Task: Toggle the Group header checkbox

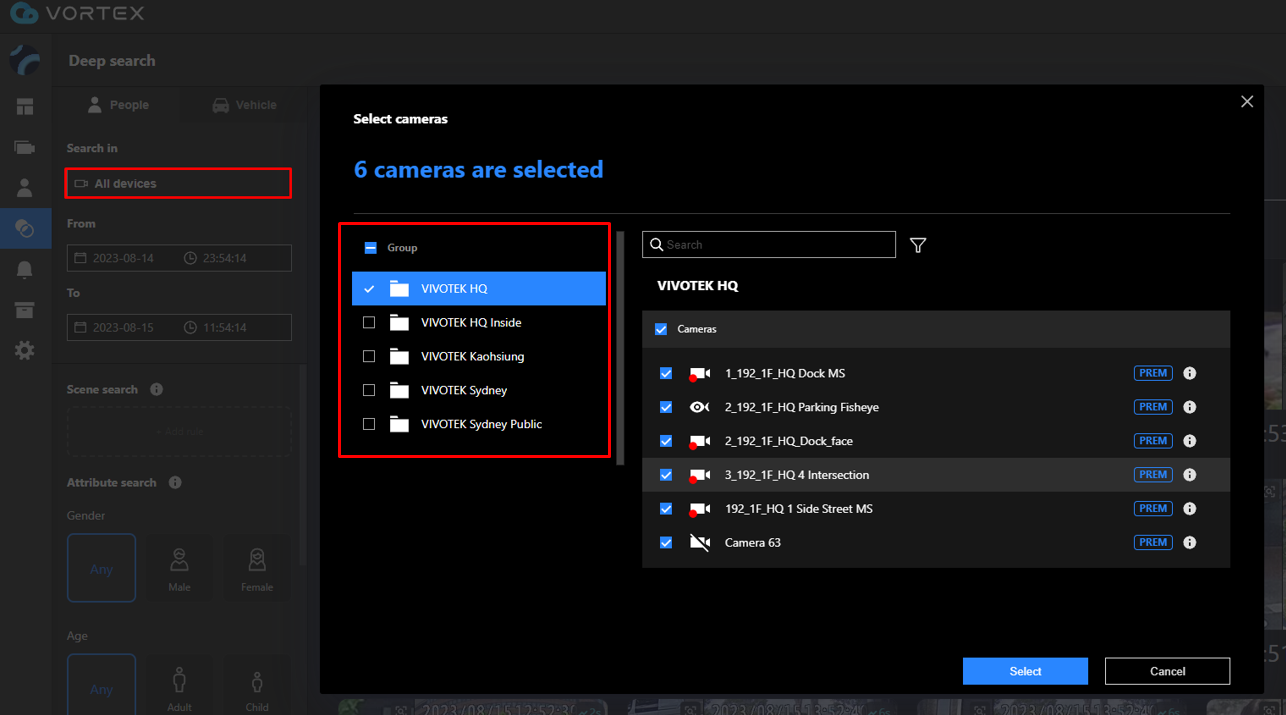Action: (x=370, y=248)
